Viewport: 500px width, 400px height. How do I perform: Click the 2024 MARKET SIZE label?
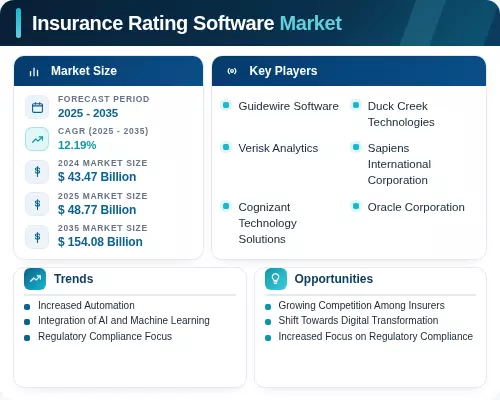point(103,163)
